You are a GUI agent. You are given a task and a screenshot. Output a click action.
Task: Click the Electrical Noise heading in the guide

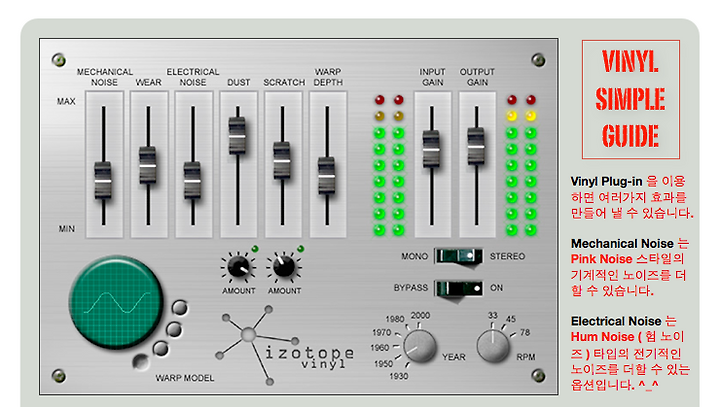tap(616, 321)
